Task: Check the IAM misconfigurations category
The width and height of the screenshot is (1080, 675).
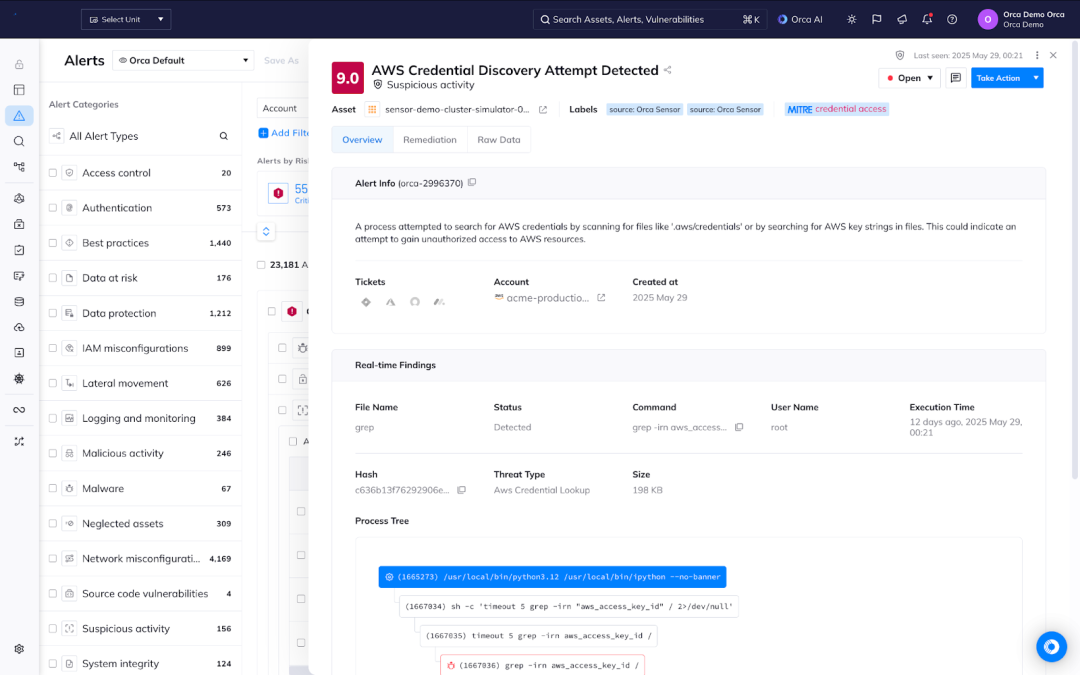Action: tap(52, 348)
